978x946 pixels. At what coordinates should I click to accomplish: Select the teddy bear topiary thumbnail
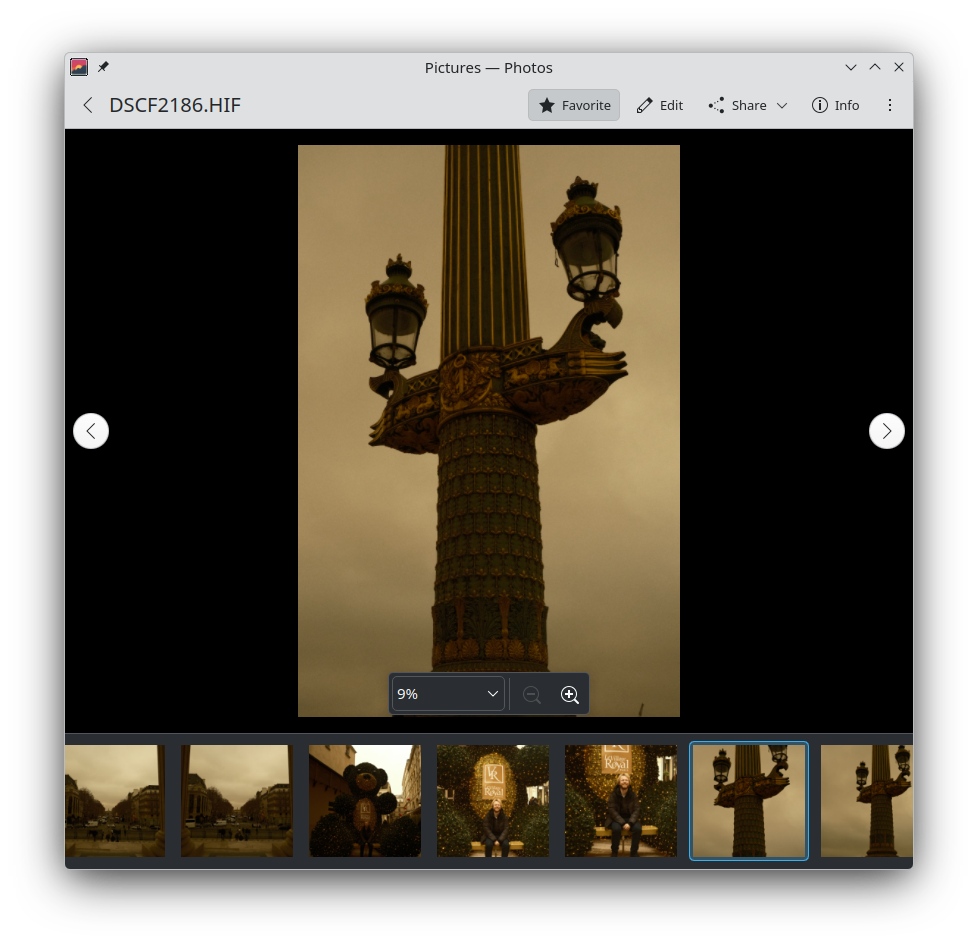coord(365,800)
